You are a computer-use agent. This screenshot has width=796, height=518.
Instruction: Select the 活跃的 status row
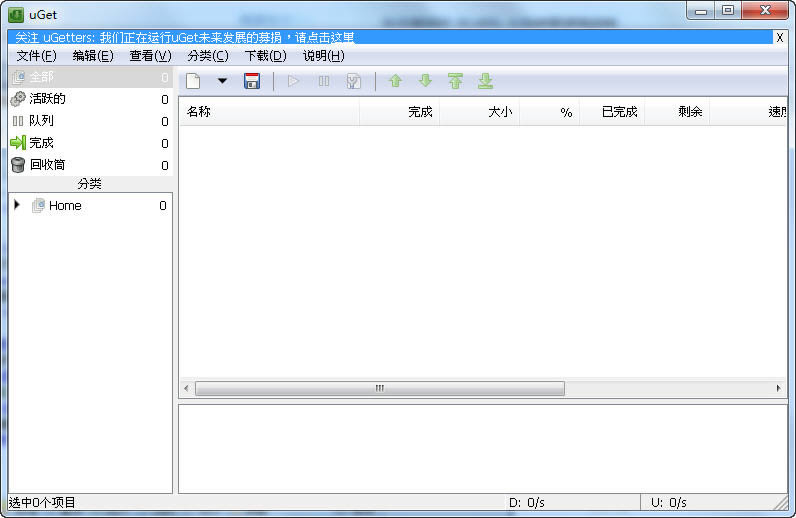(90, 99)
